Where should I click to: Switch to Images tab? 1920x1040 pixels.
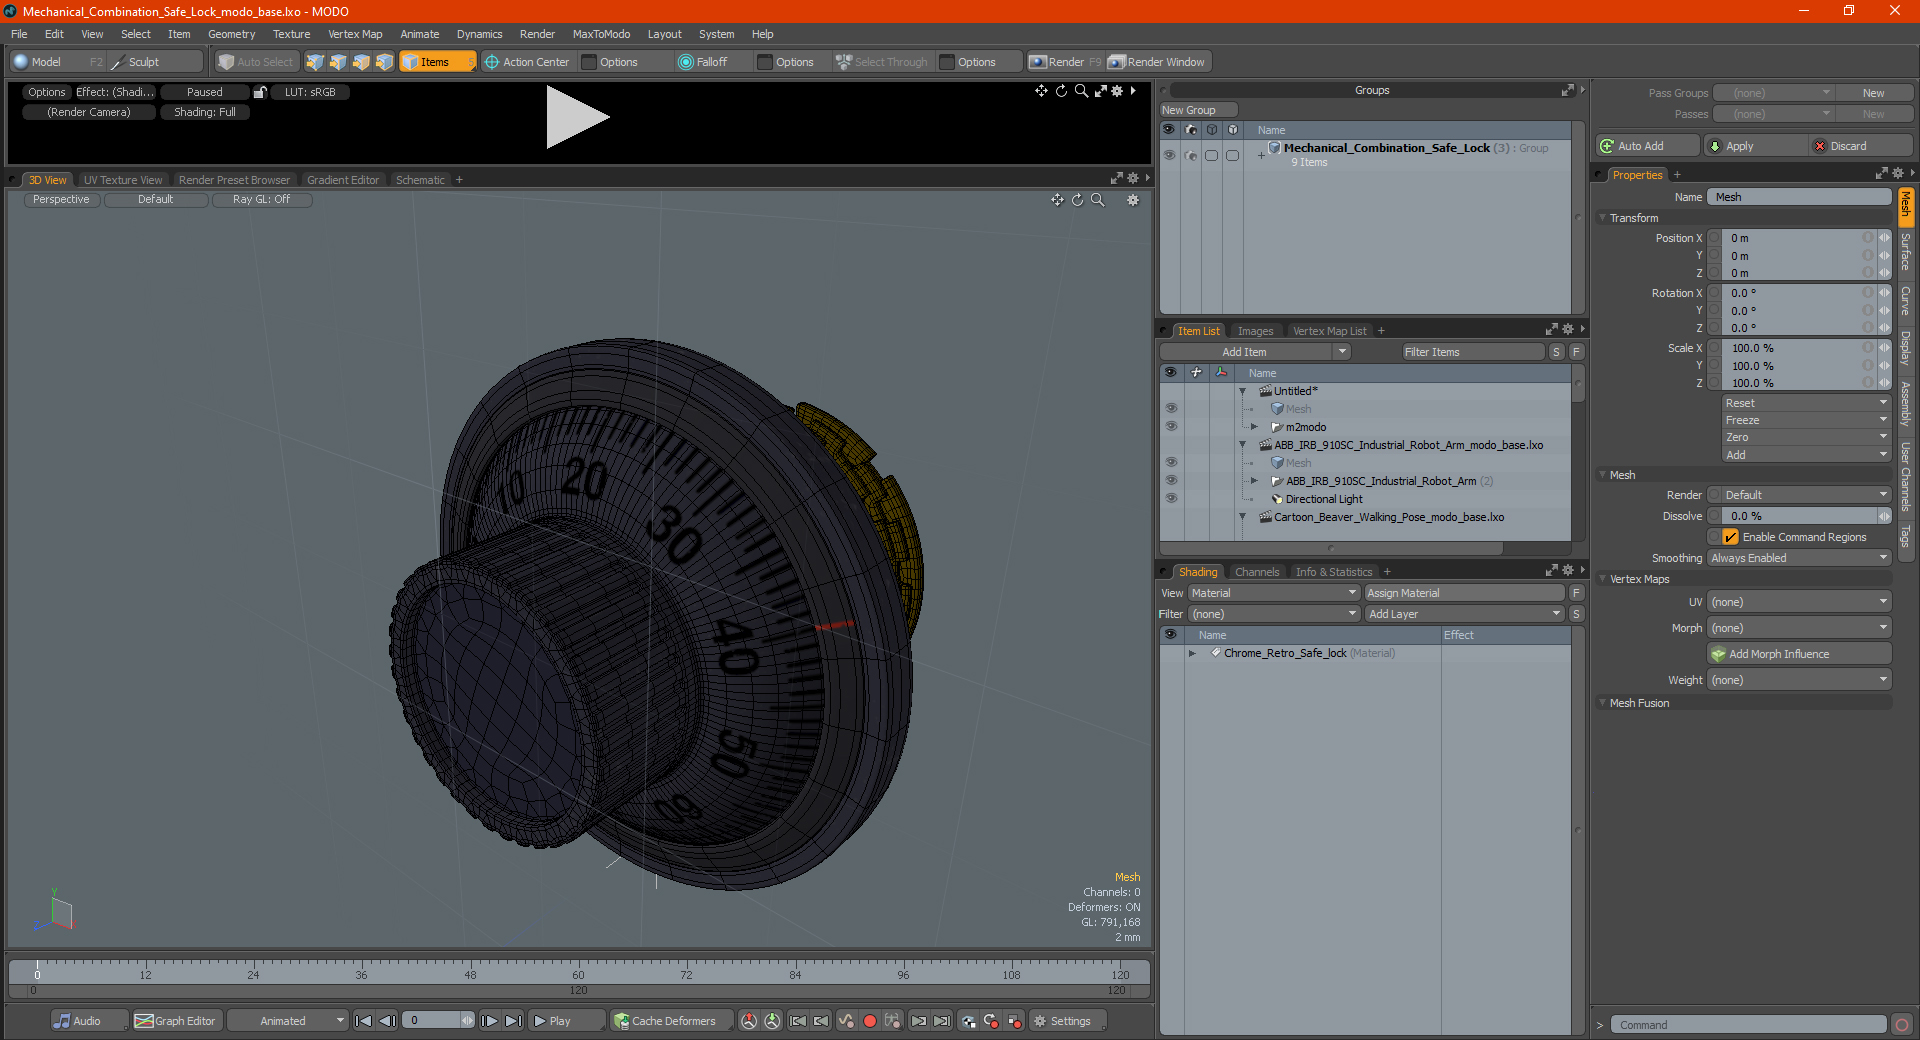point(1255,331)
